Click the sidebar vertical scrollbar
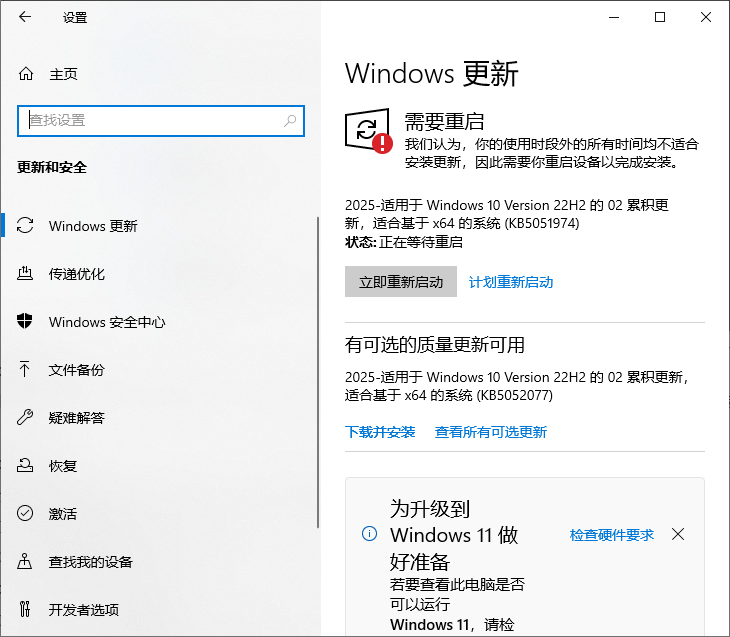Viewport: 730px width, 637px height. coord(318,373)
